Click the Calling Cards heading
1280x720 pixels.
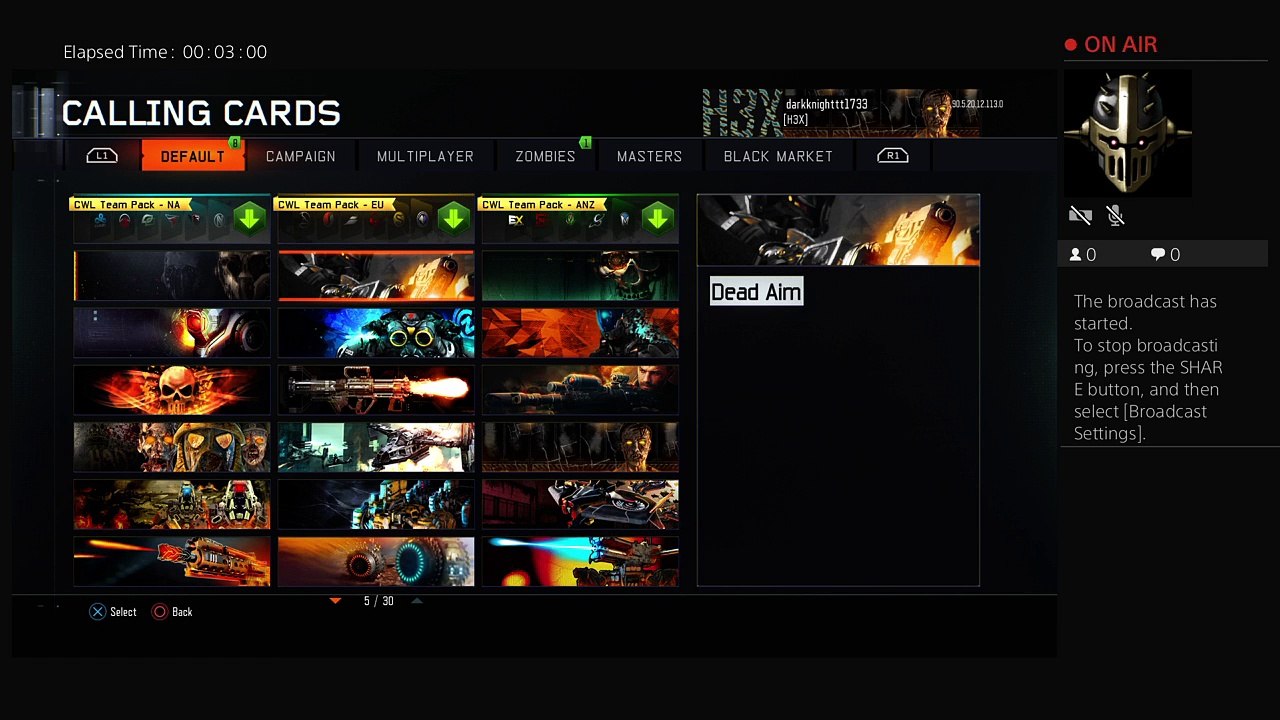[x=201, y=113]
